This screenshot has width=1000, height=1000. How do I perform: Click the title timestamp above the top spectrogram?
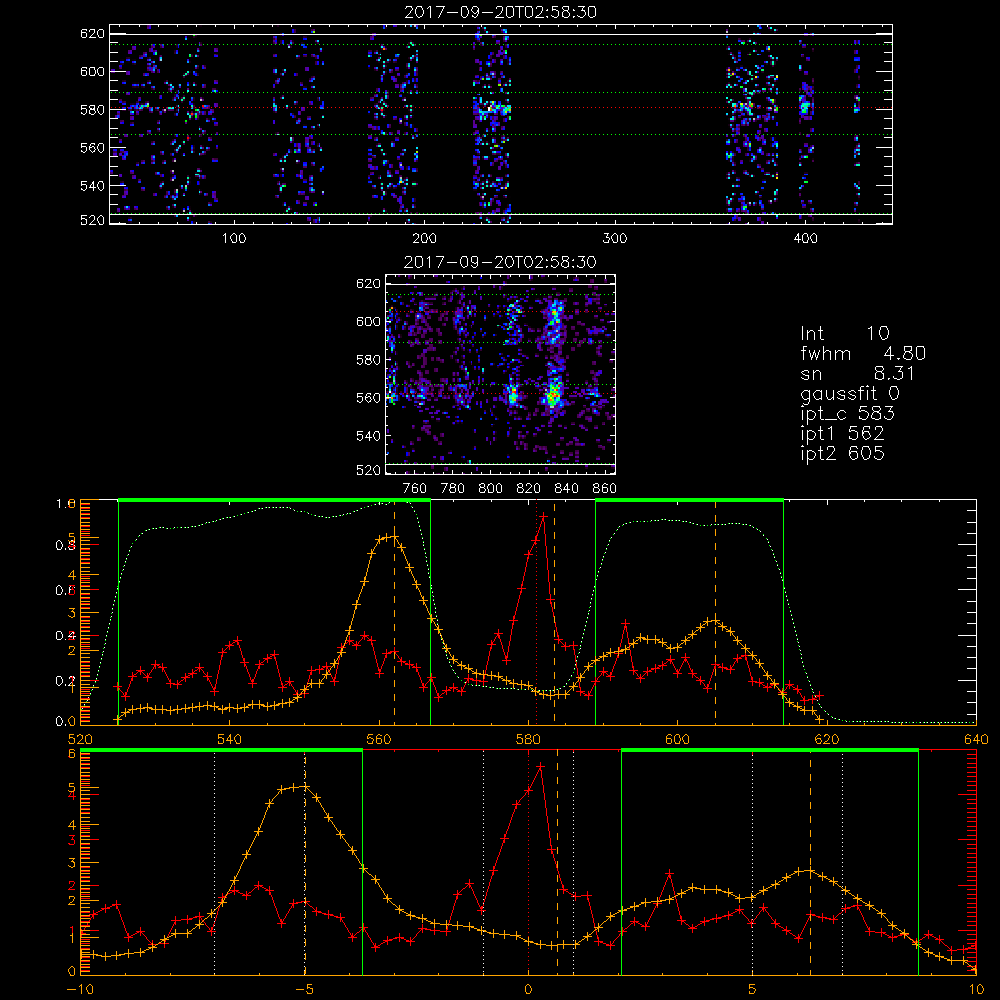500,12
